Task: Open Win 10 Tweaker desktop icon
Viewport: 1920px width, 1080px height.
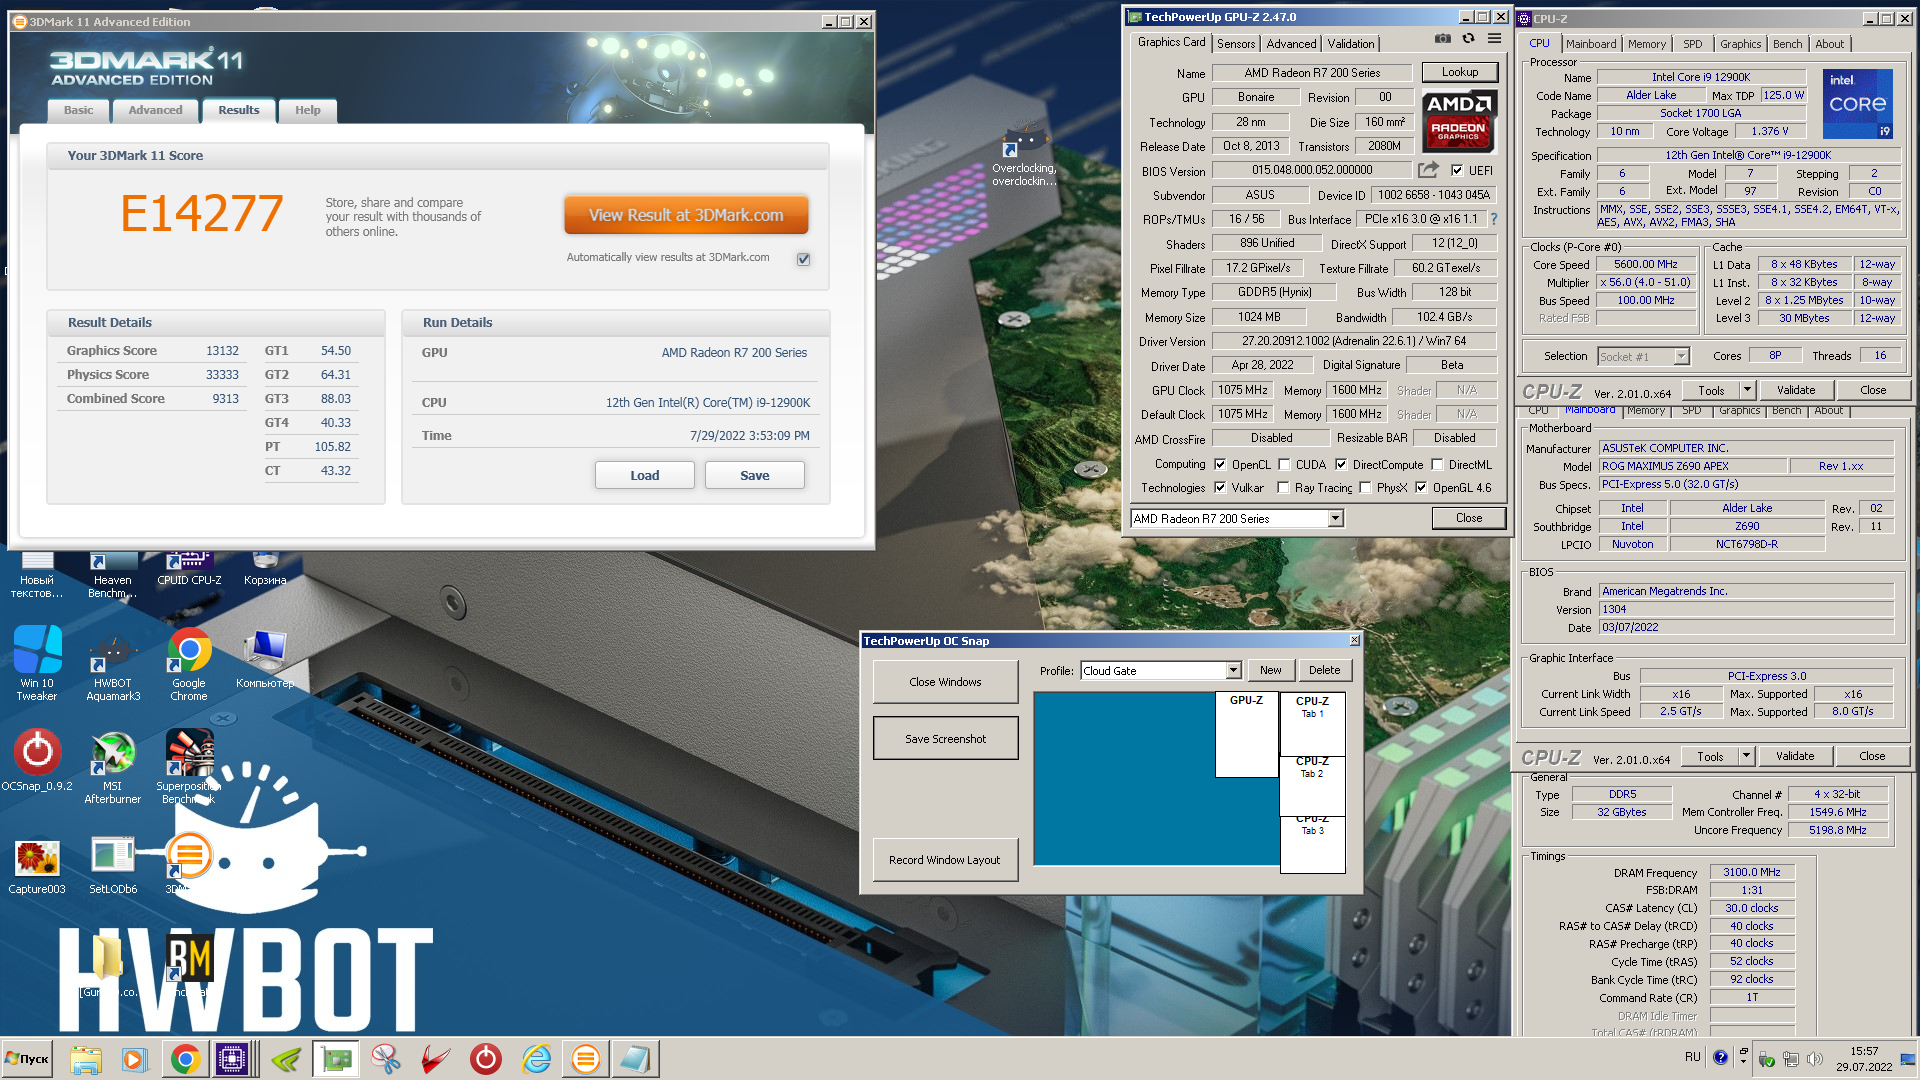Action: 37,662
